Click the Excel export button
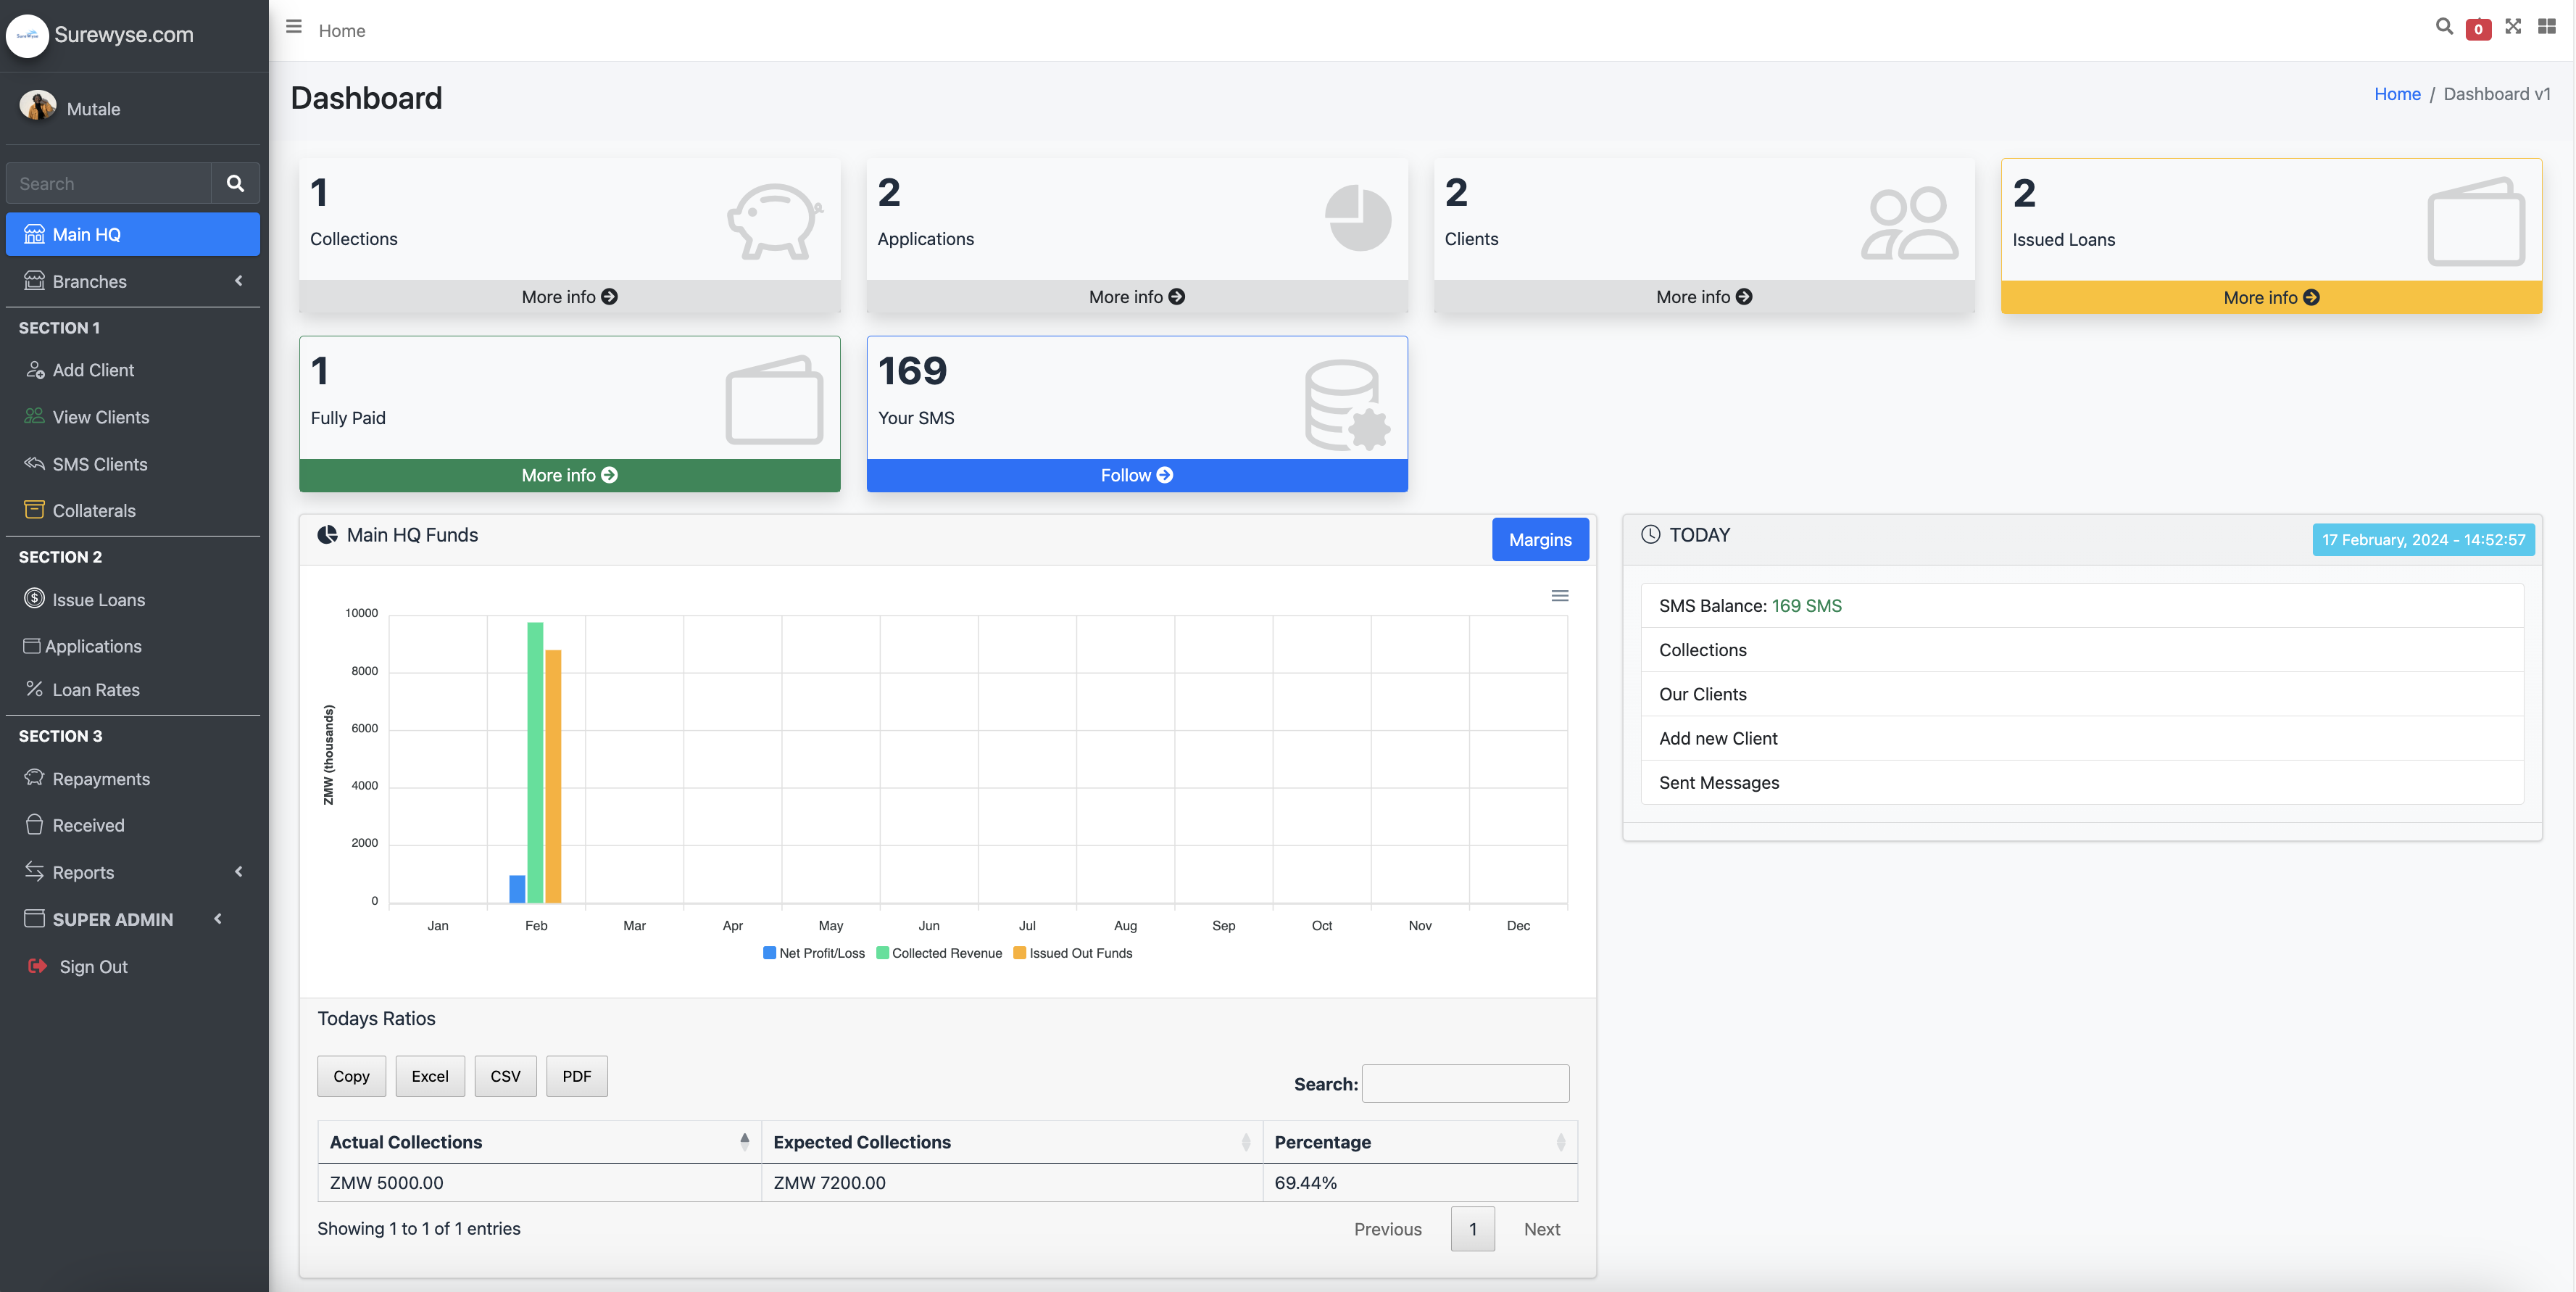Image resolution: width=2576 pixels, height=1292 pixels. [430, 1076]
